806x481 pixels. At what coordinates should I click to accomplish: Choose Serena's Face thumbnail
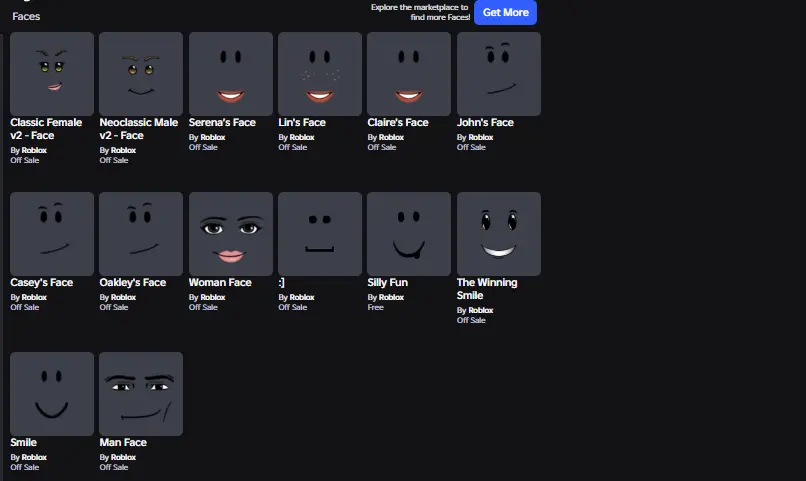click(230, 74)
